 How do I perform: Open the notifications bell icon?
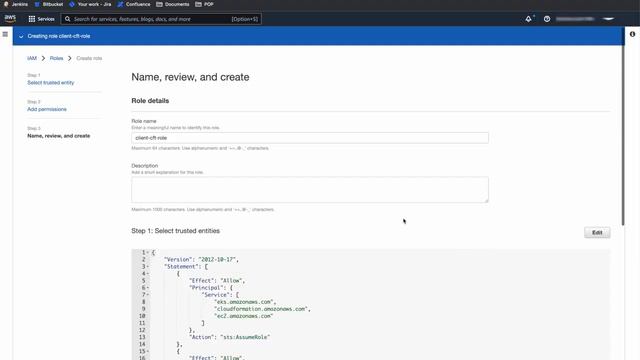point(529,19)
